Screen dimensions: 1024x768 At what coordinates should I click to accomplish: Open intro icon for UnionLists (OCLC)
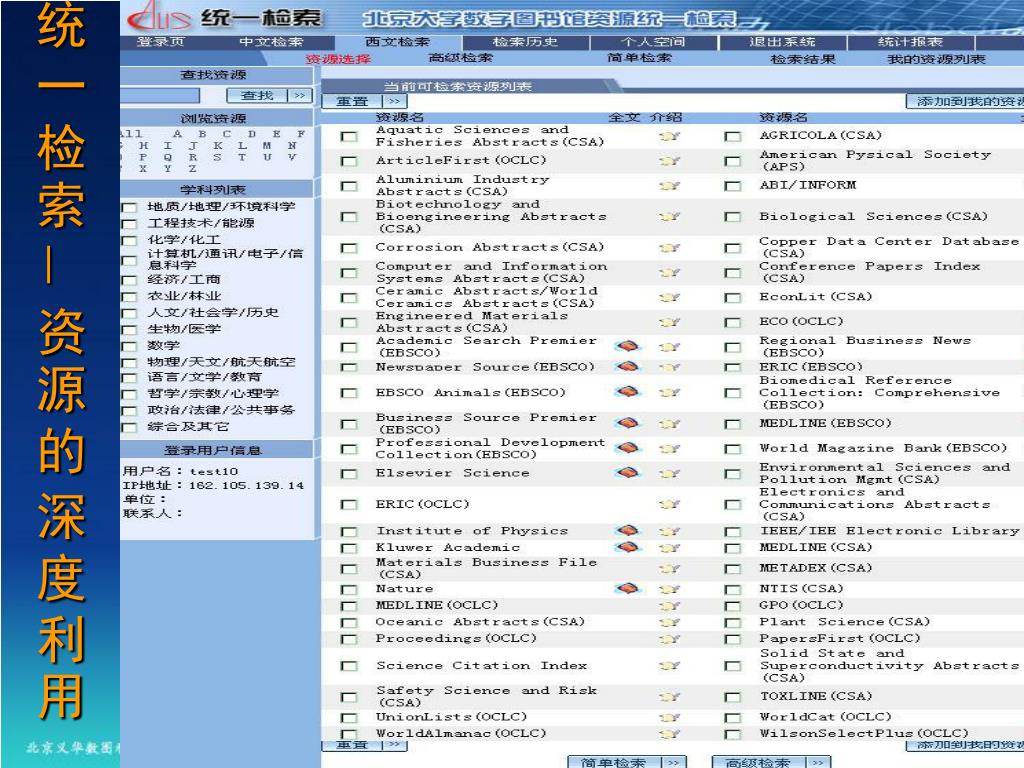[x=669, y=717]
